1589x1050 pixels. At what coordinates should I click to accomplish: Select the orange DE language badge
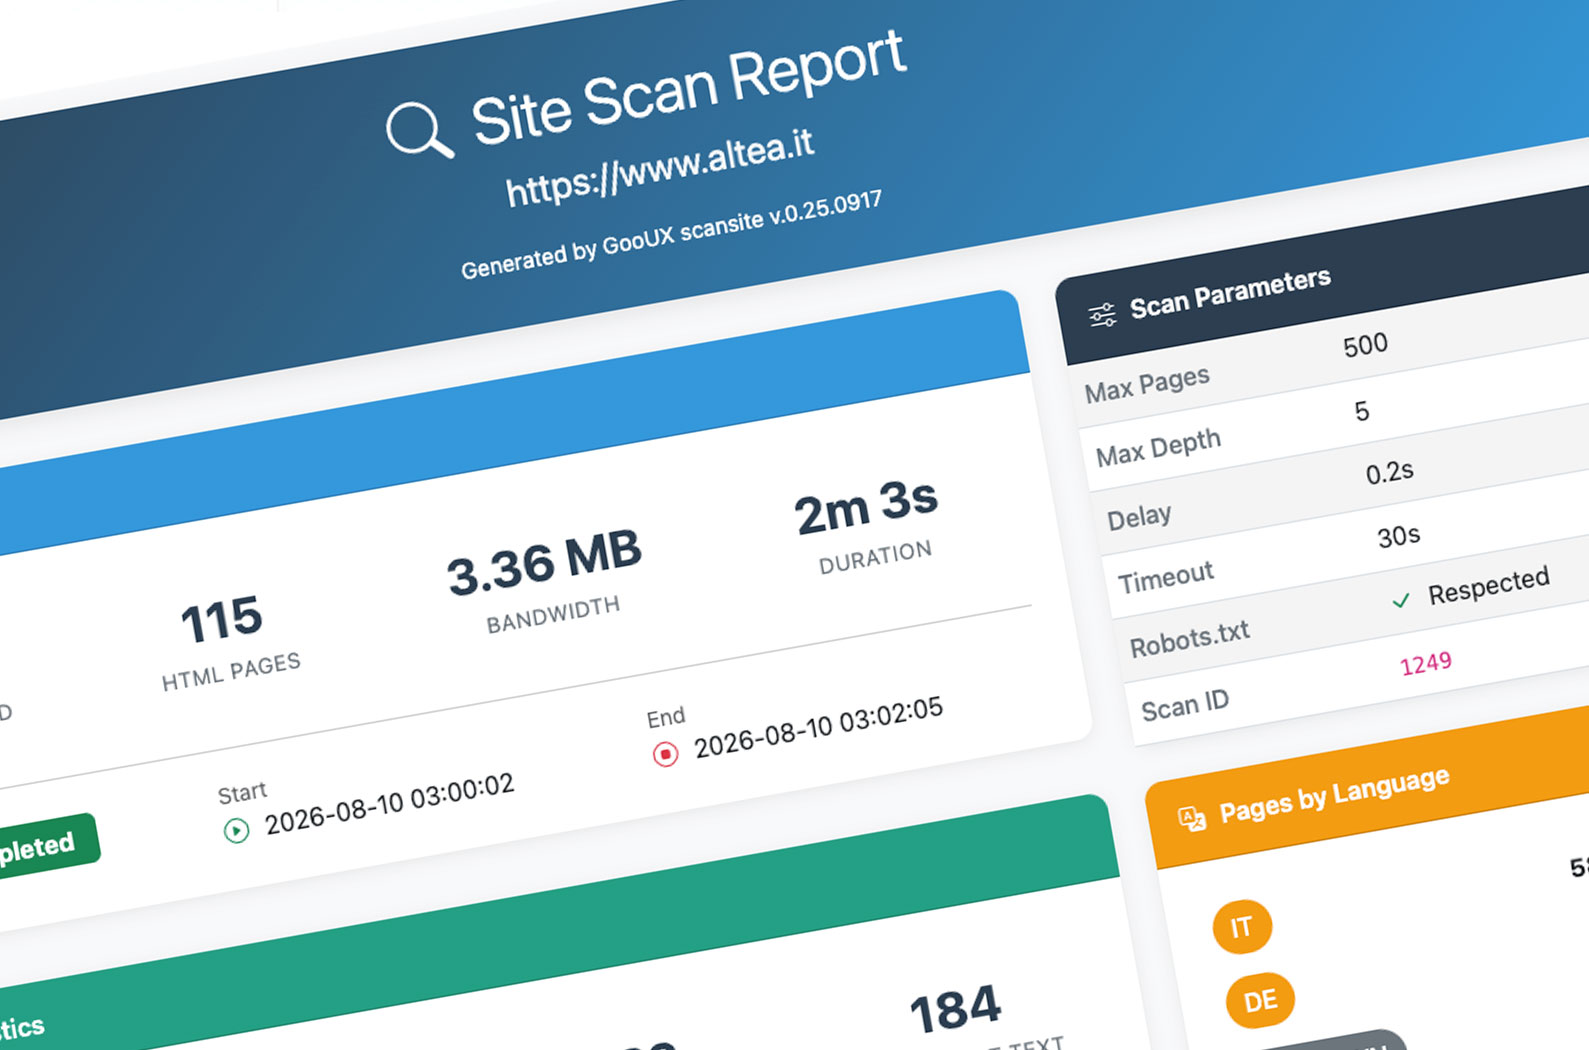[1260, 1000]
